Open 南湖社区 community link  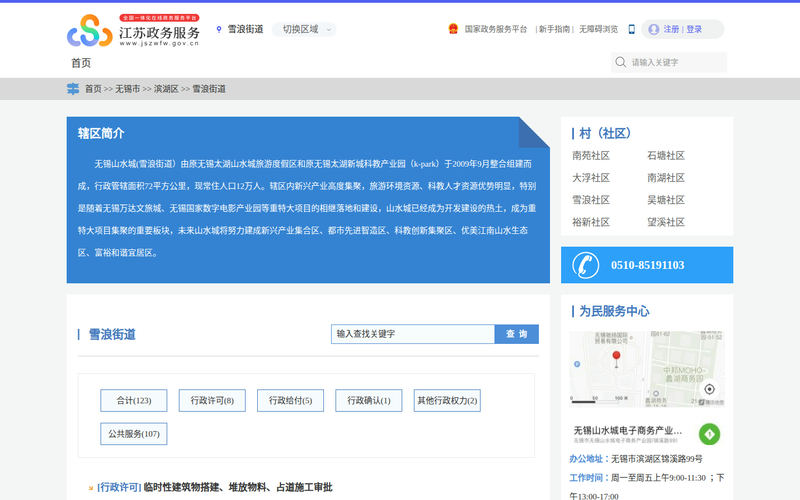[x=666, y=178]
